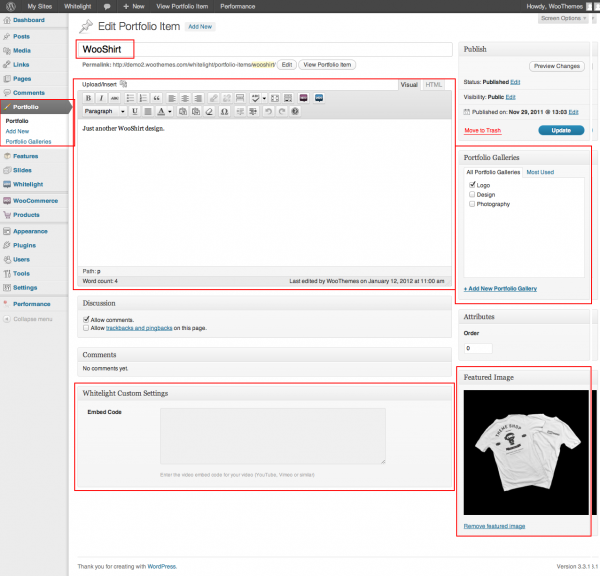Align text right
The height and width of the screenshot is (576, 600).
[198, 98]
